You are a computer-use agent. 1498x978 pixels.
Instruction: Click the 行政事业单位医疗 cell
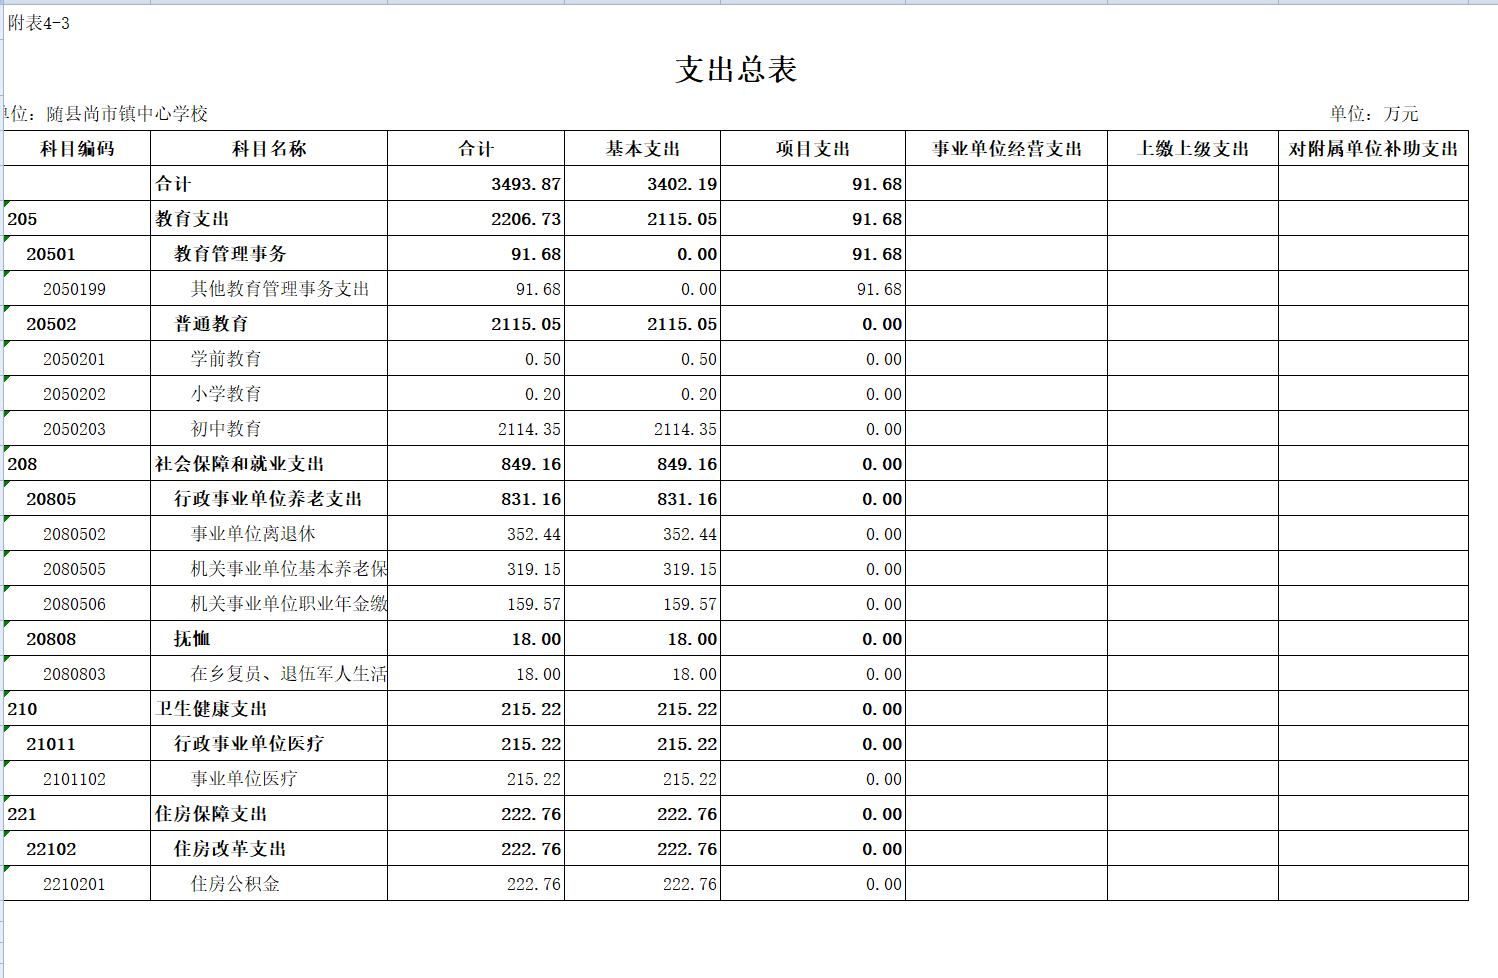coord(269,744)
